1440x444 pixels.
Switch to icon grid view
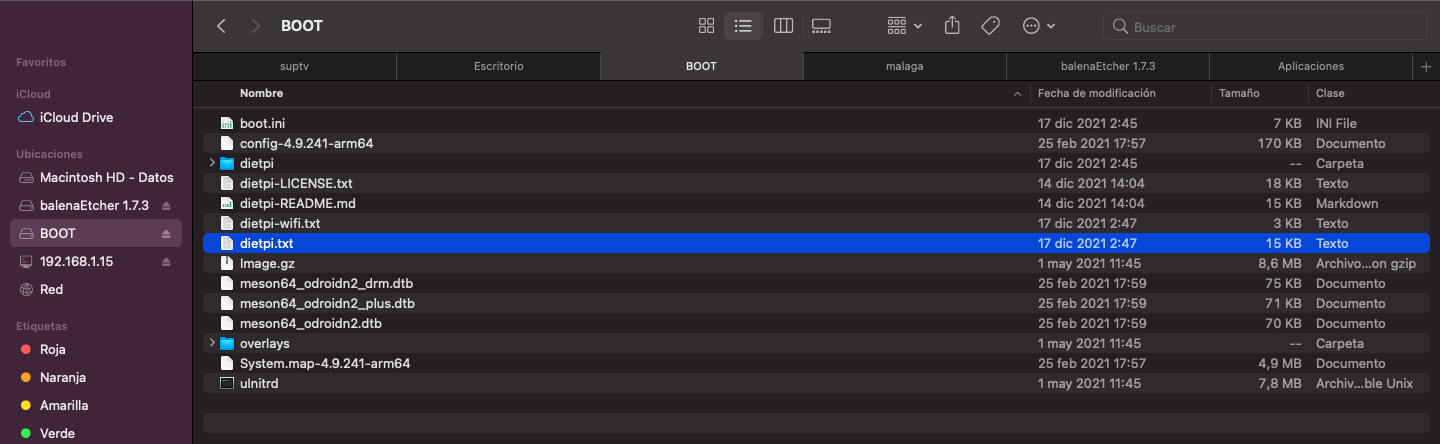706,26
